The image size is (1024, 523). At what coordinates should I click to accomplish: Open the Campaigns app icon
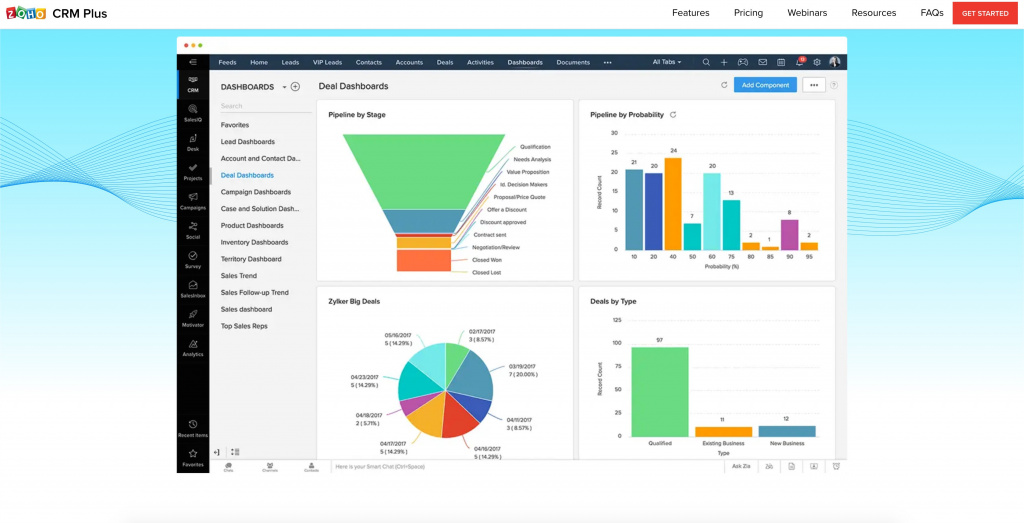click(x=193, y=199)
